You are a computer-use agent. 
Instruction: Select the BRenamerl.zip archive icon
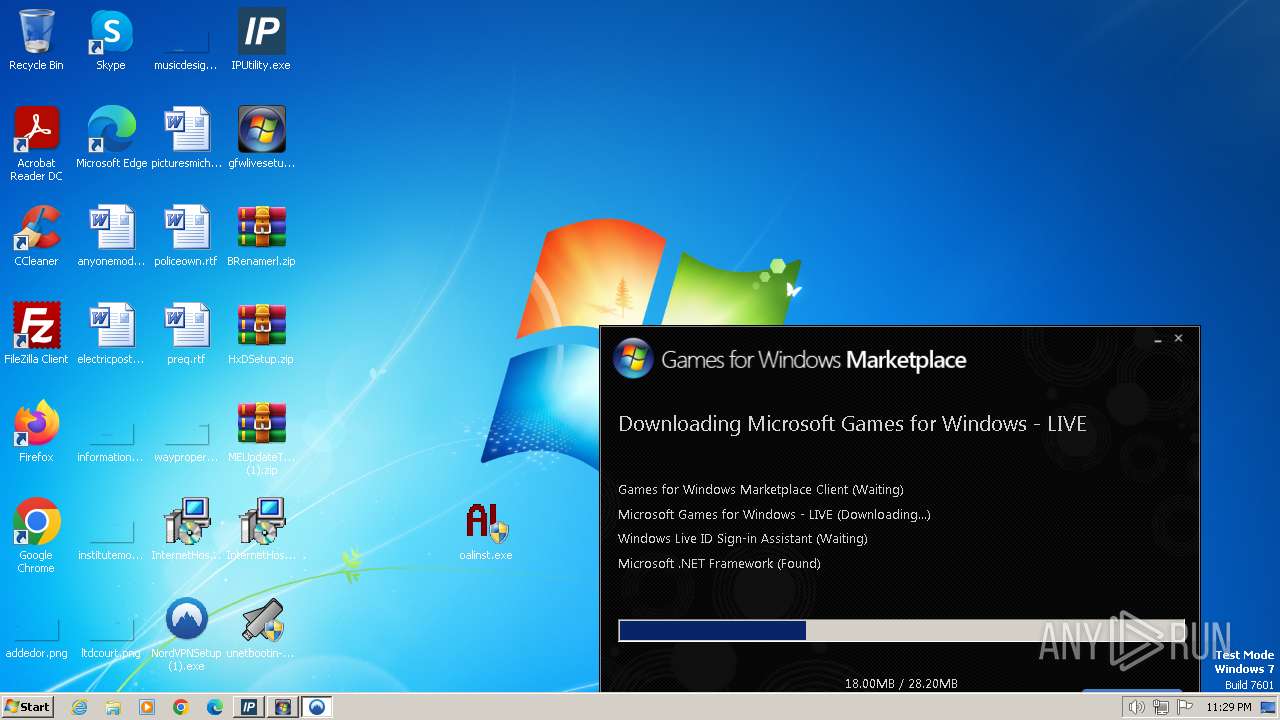tap(261, 236)
